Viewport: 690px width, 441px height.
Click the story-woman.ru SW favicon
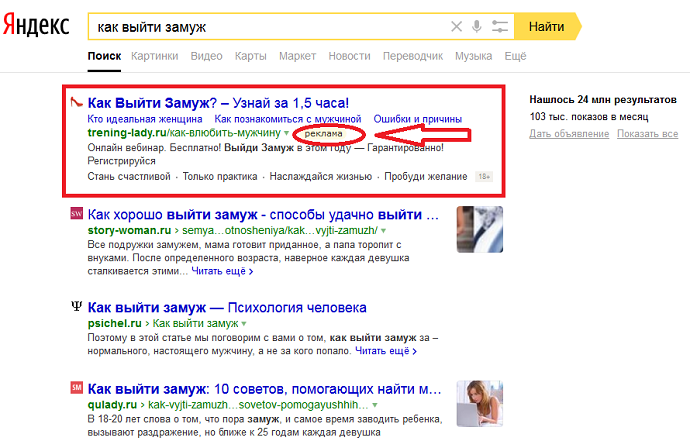click(76, 214)
